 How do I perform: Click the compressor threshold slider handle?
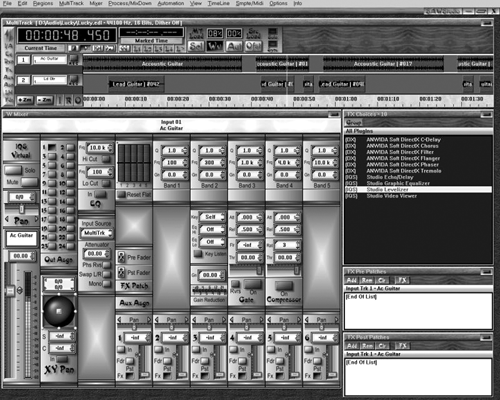pos(297,269)
